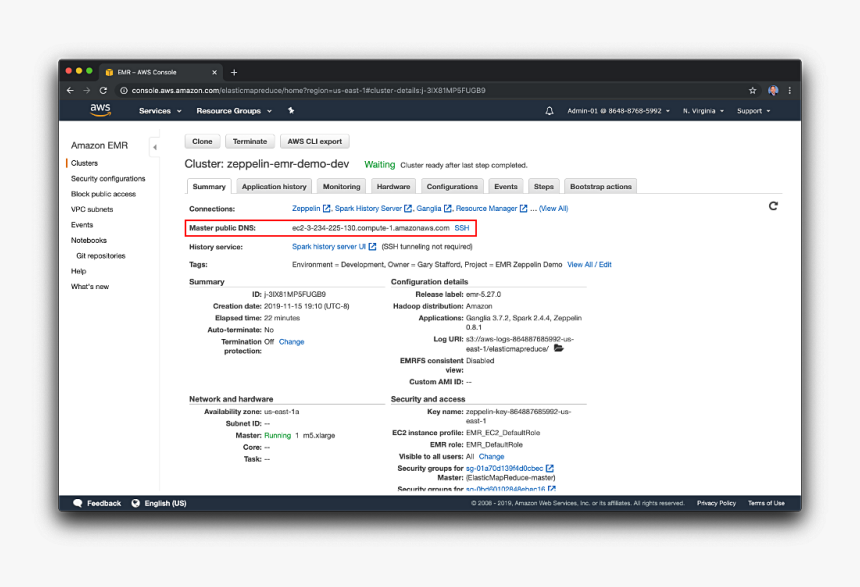Reload the page using browser refresh button
The height and width of the screenshot is (587, 860).
click(x=103, y=90)
